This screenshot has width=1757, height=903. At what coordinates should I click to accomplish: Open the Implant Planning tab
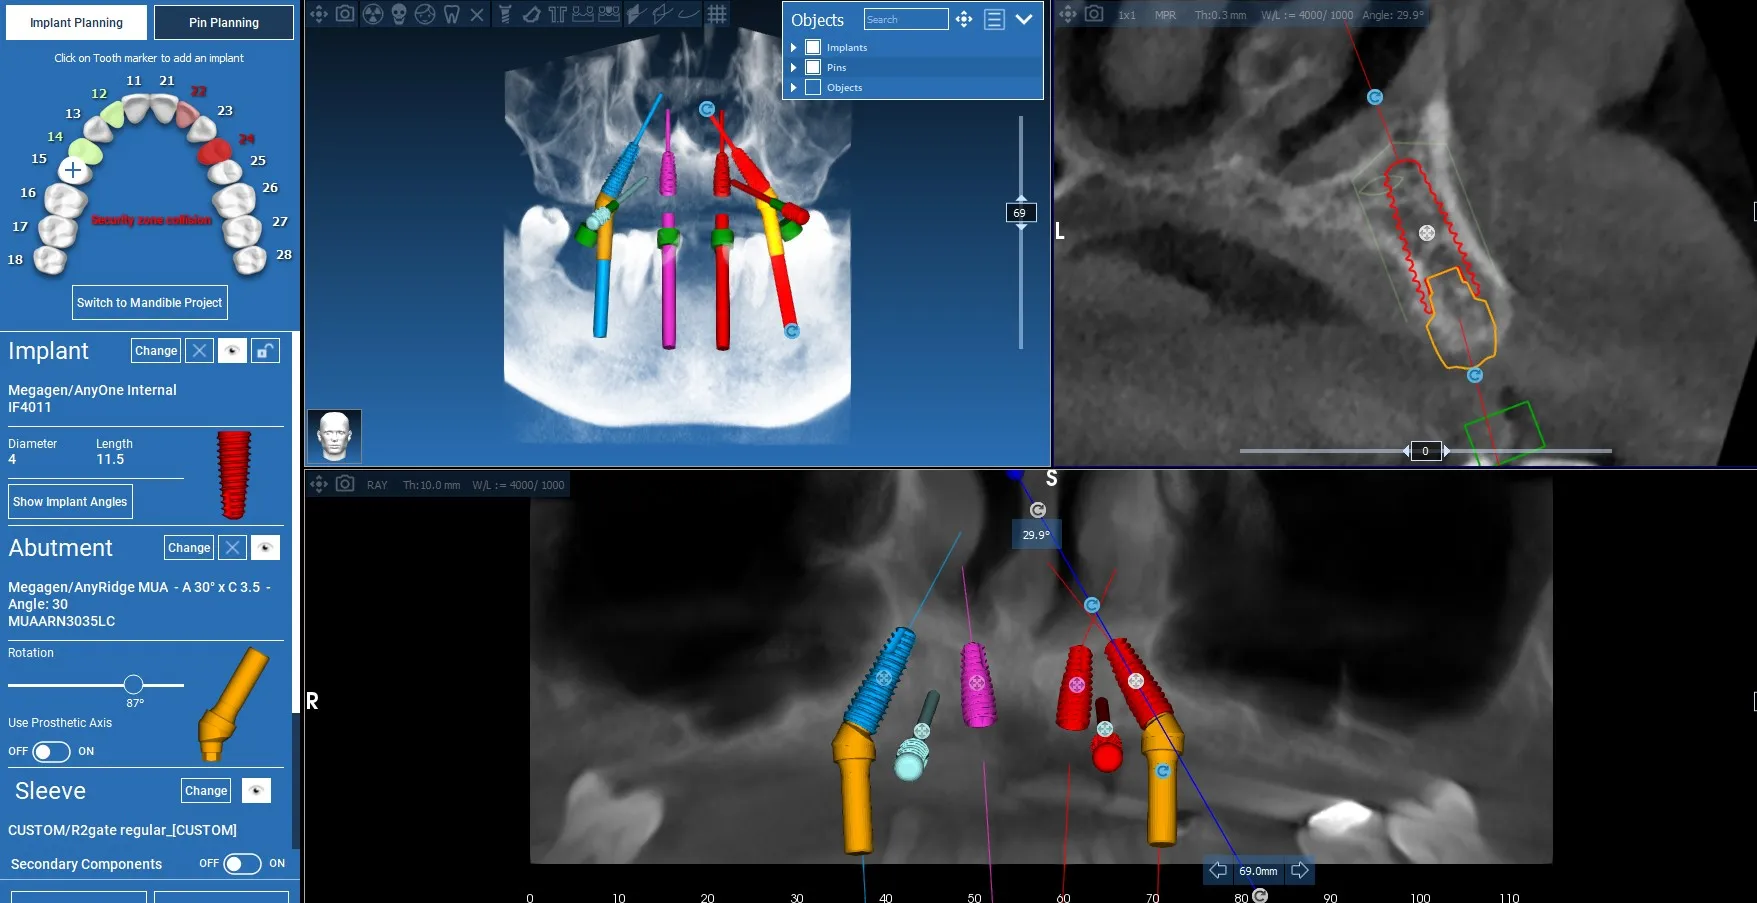click(76, 22)
